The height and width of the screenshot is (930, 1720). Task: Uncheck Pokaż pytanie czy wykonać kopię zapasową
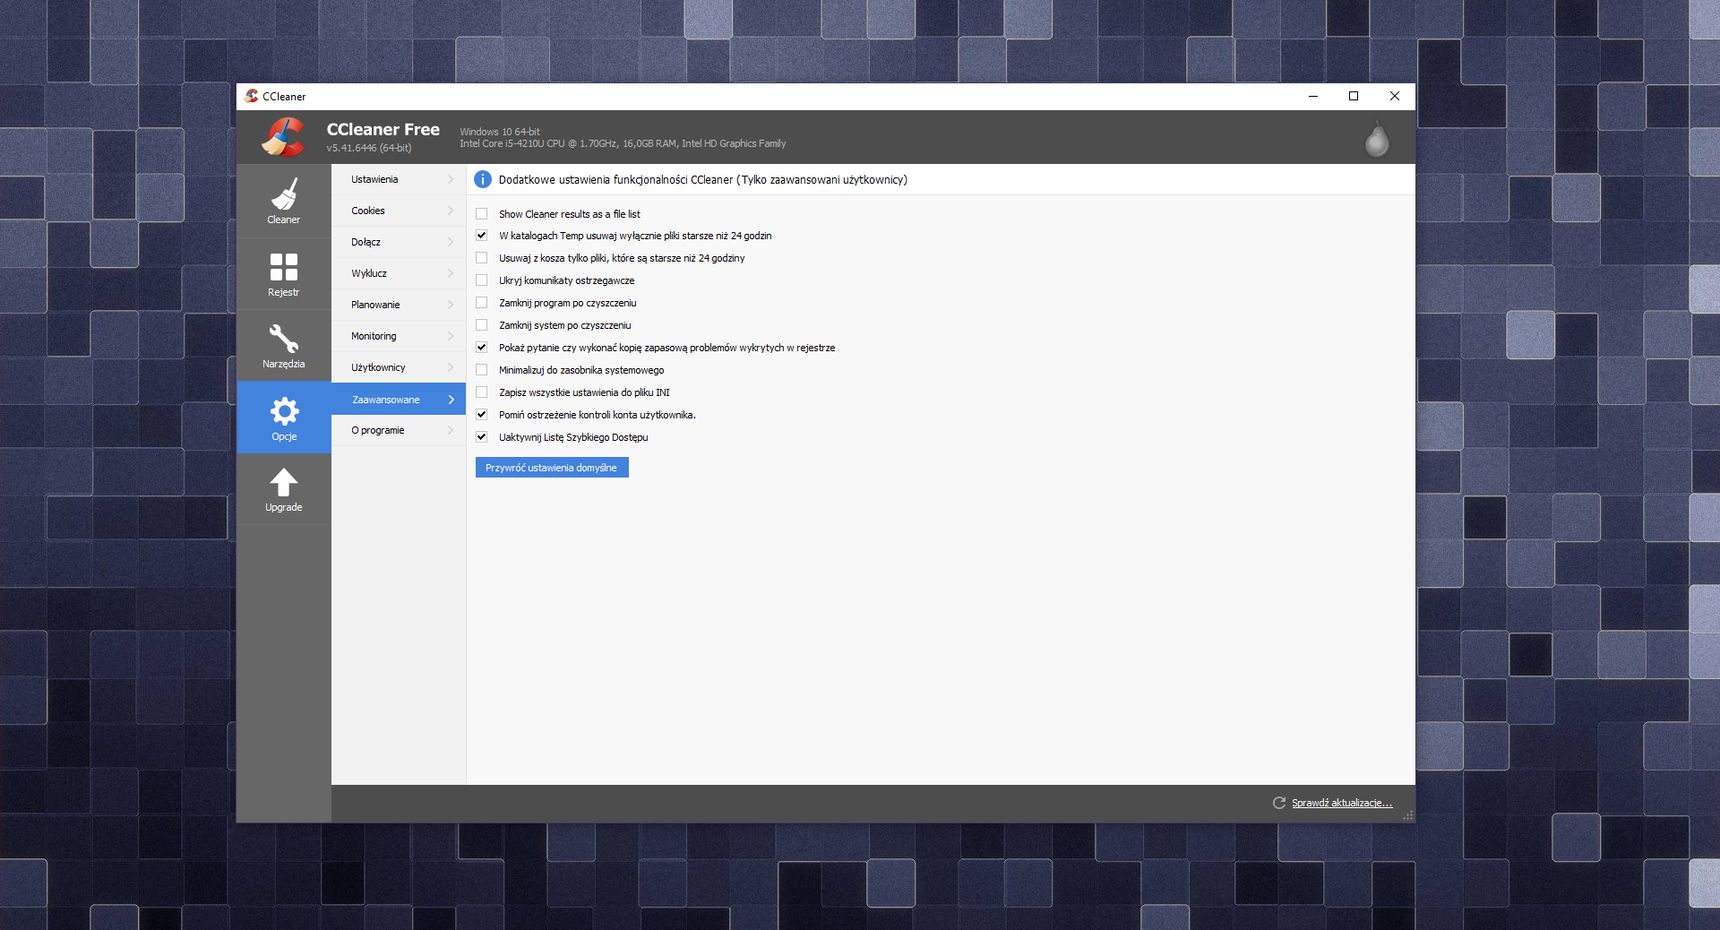click(482, 348)
